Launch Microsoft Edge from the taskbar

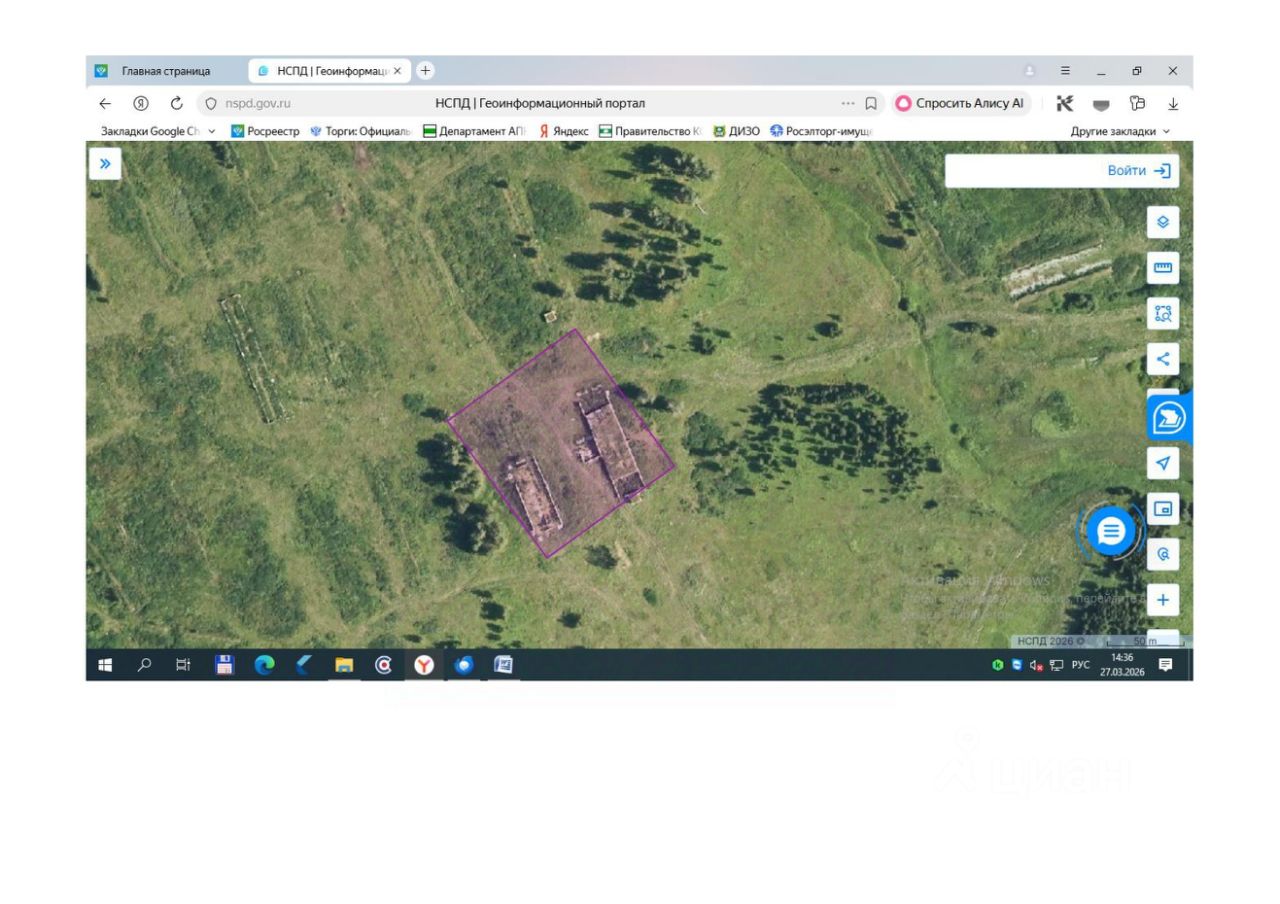point(264,665)
